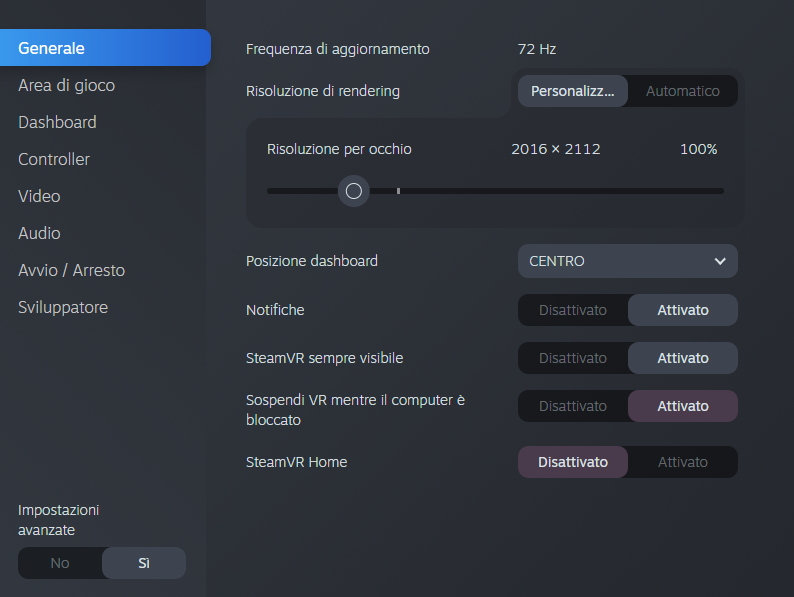Open the Sviluppatore settings section
Image resolution: width=794 pixels, height=597 pixels.
point(63,307)
